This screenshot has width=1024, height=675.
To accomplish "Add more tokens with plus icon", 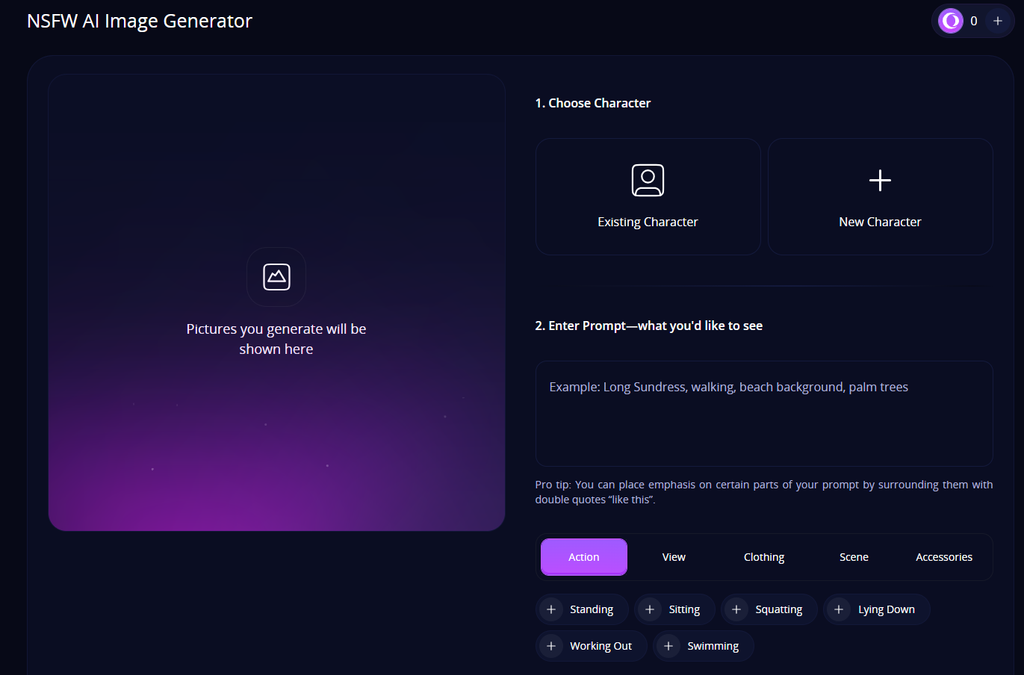I will pyautogui.click(x=997, y=21).
